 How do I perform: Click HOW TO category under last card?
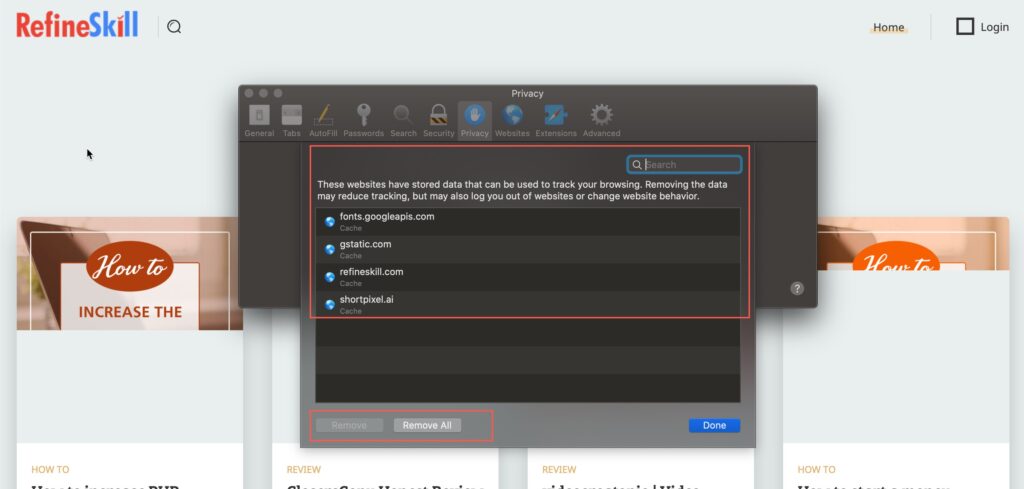[816, 469]
